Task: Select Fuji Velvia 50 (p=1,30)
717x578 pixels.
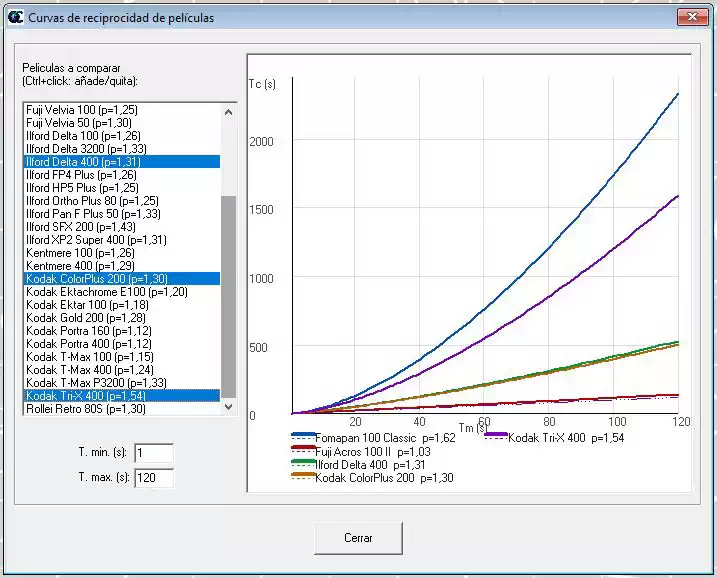Action: click(x=122, y=123)
